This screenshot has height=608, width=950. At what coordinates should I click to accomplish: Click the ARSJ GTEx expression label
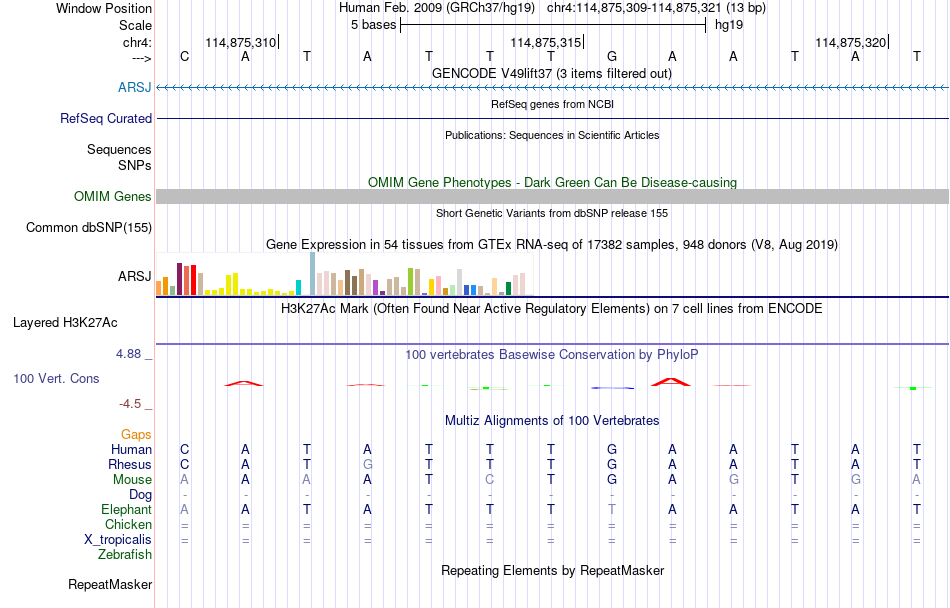(x=135, y=276)
